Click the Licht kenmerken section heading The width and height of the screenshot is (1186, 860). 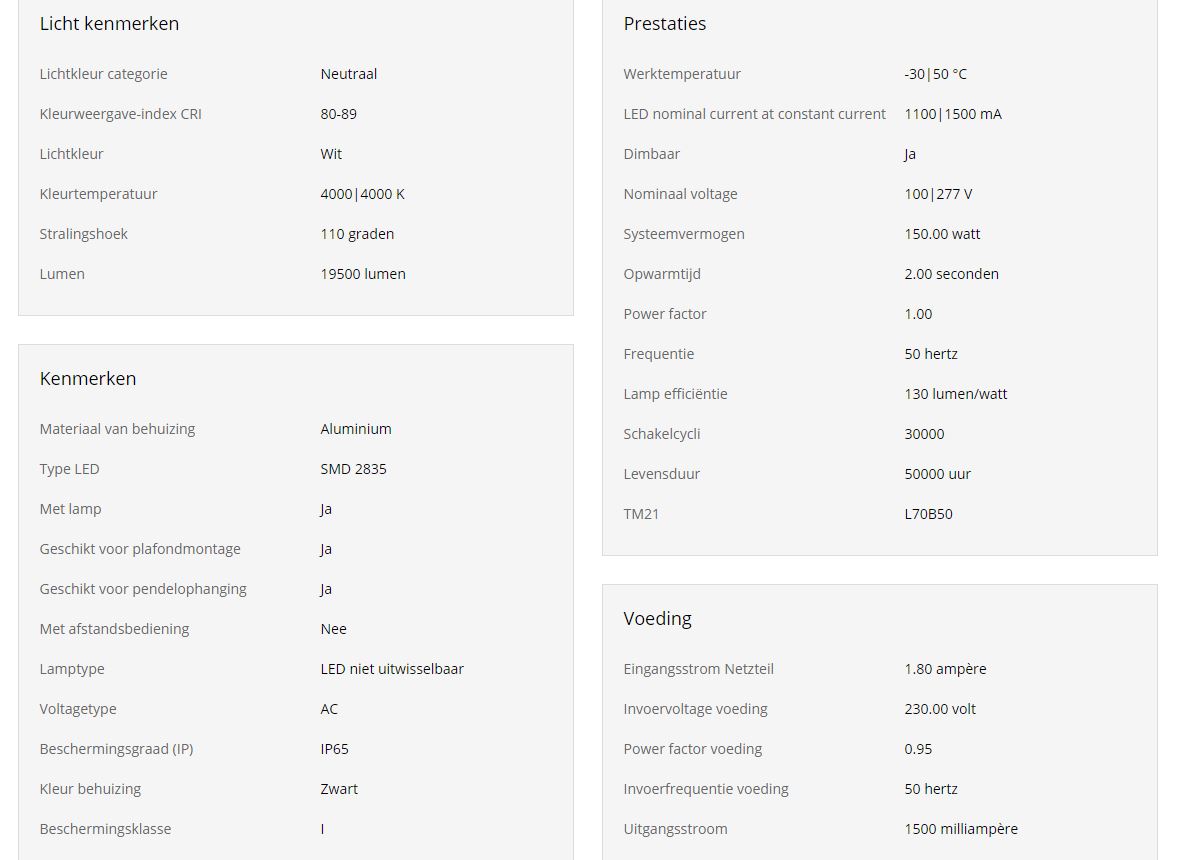(x=109, y=24)
